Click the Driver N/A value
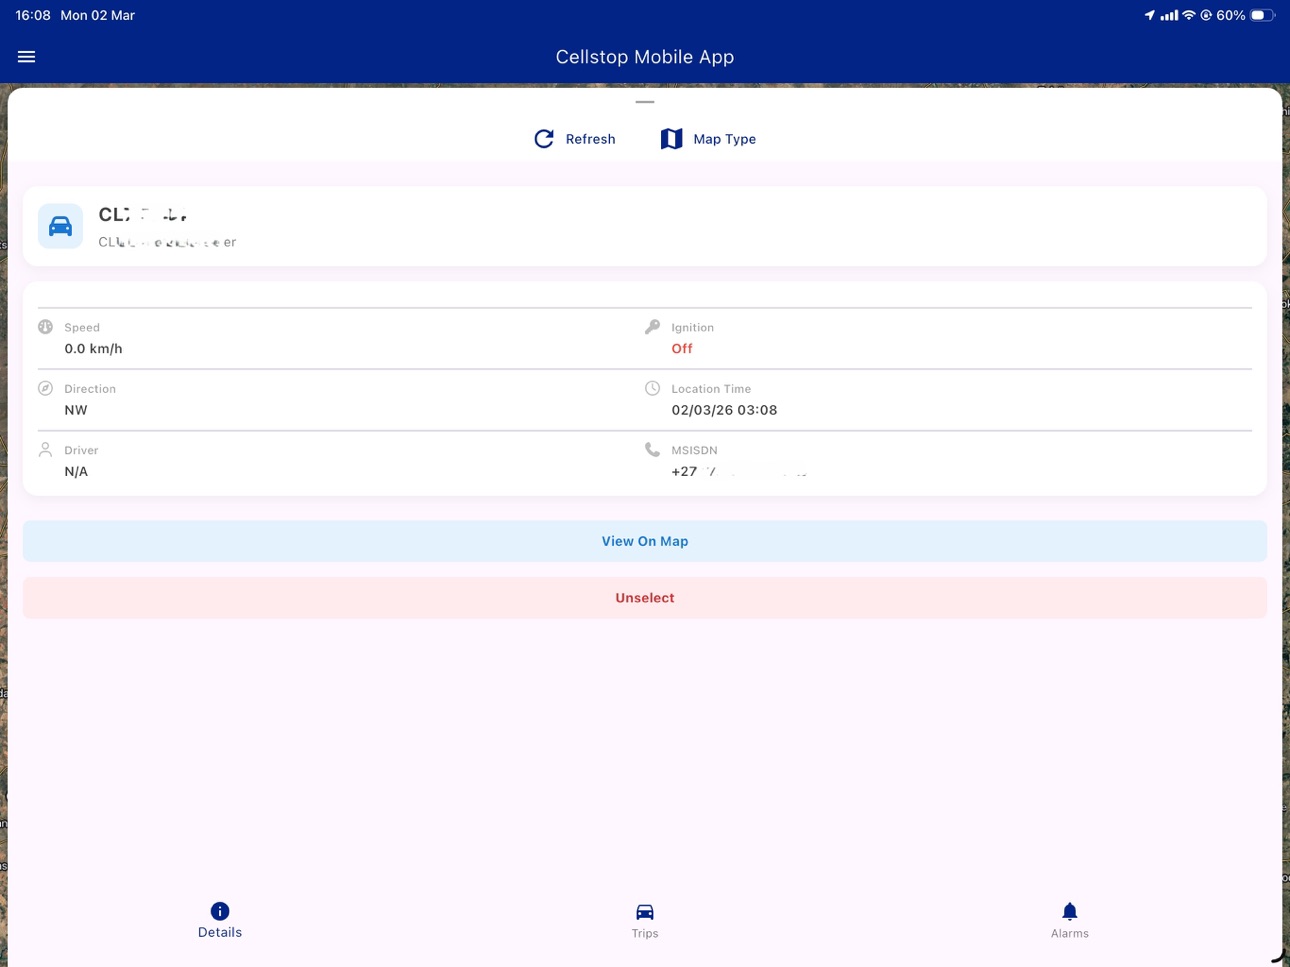 (76, 471)
